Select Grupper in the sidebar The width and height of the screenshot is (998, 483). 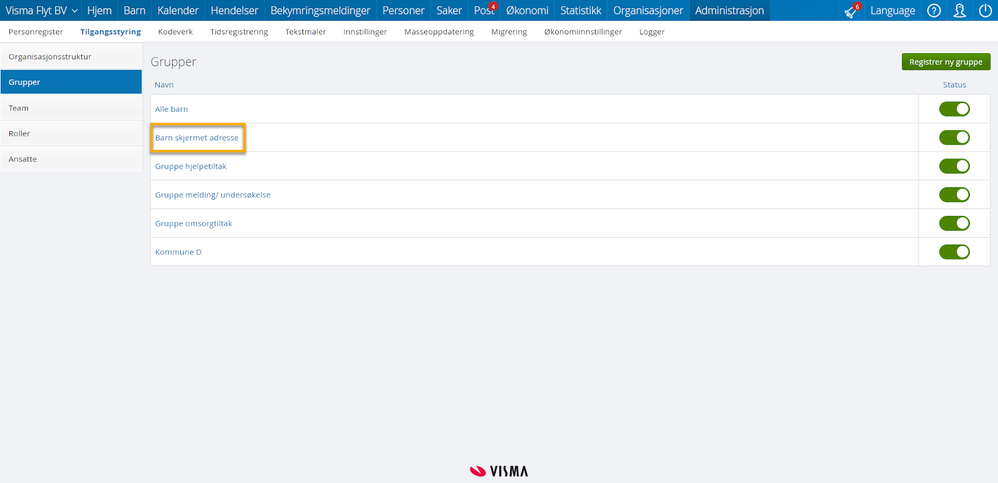coord(71,82)
